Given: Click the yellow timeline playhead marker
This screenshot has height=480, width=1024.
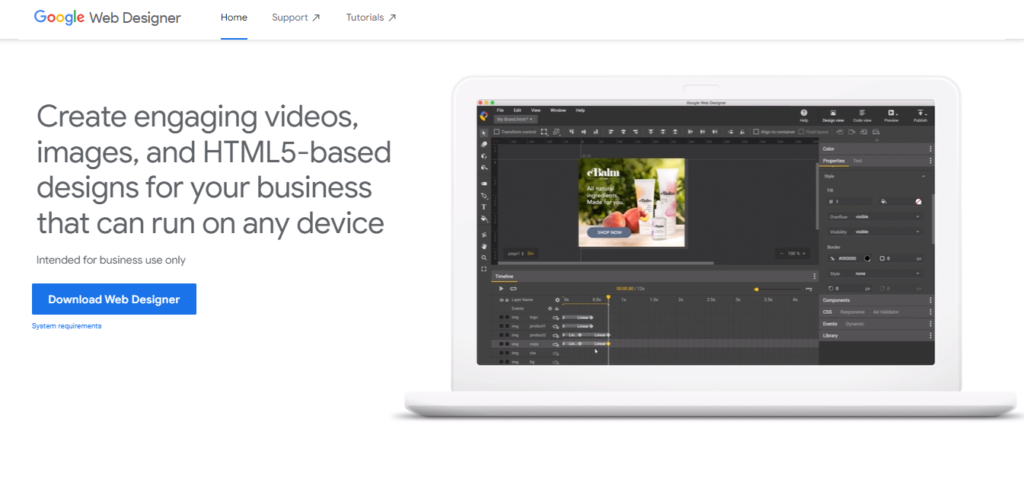Looking at the screenshot, I should click(x=608, y=298).
